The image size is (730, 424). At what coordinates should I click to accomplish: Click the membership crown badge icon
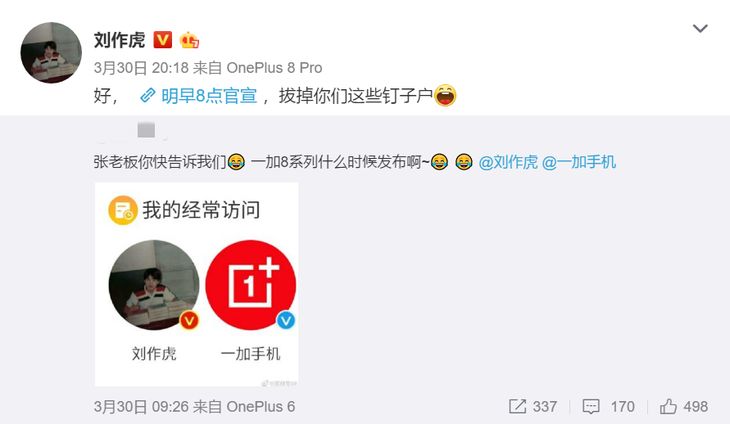[189, 40]
